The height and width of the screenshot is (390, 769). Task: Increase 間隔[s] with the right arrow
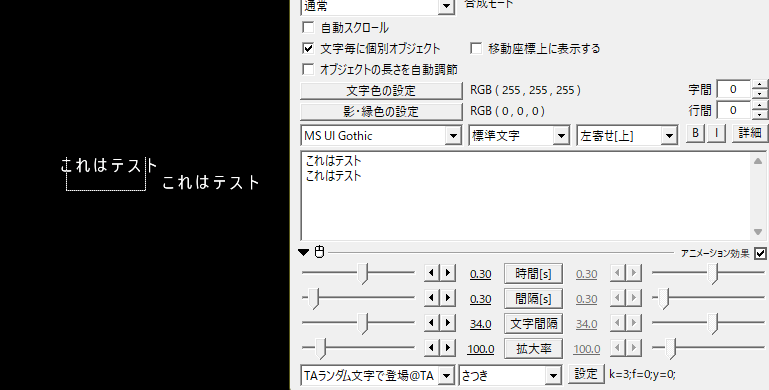point(447,298)
